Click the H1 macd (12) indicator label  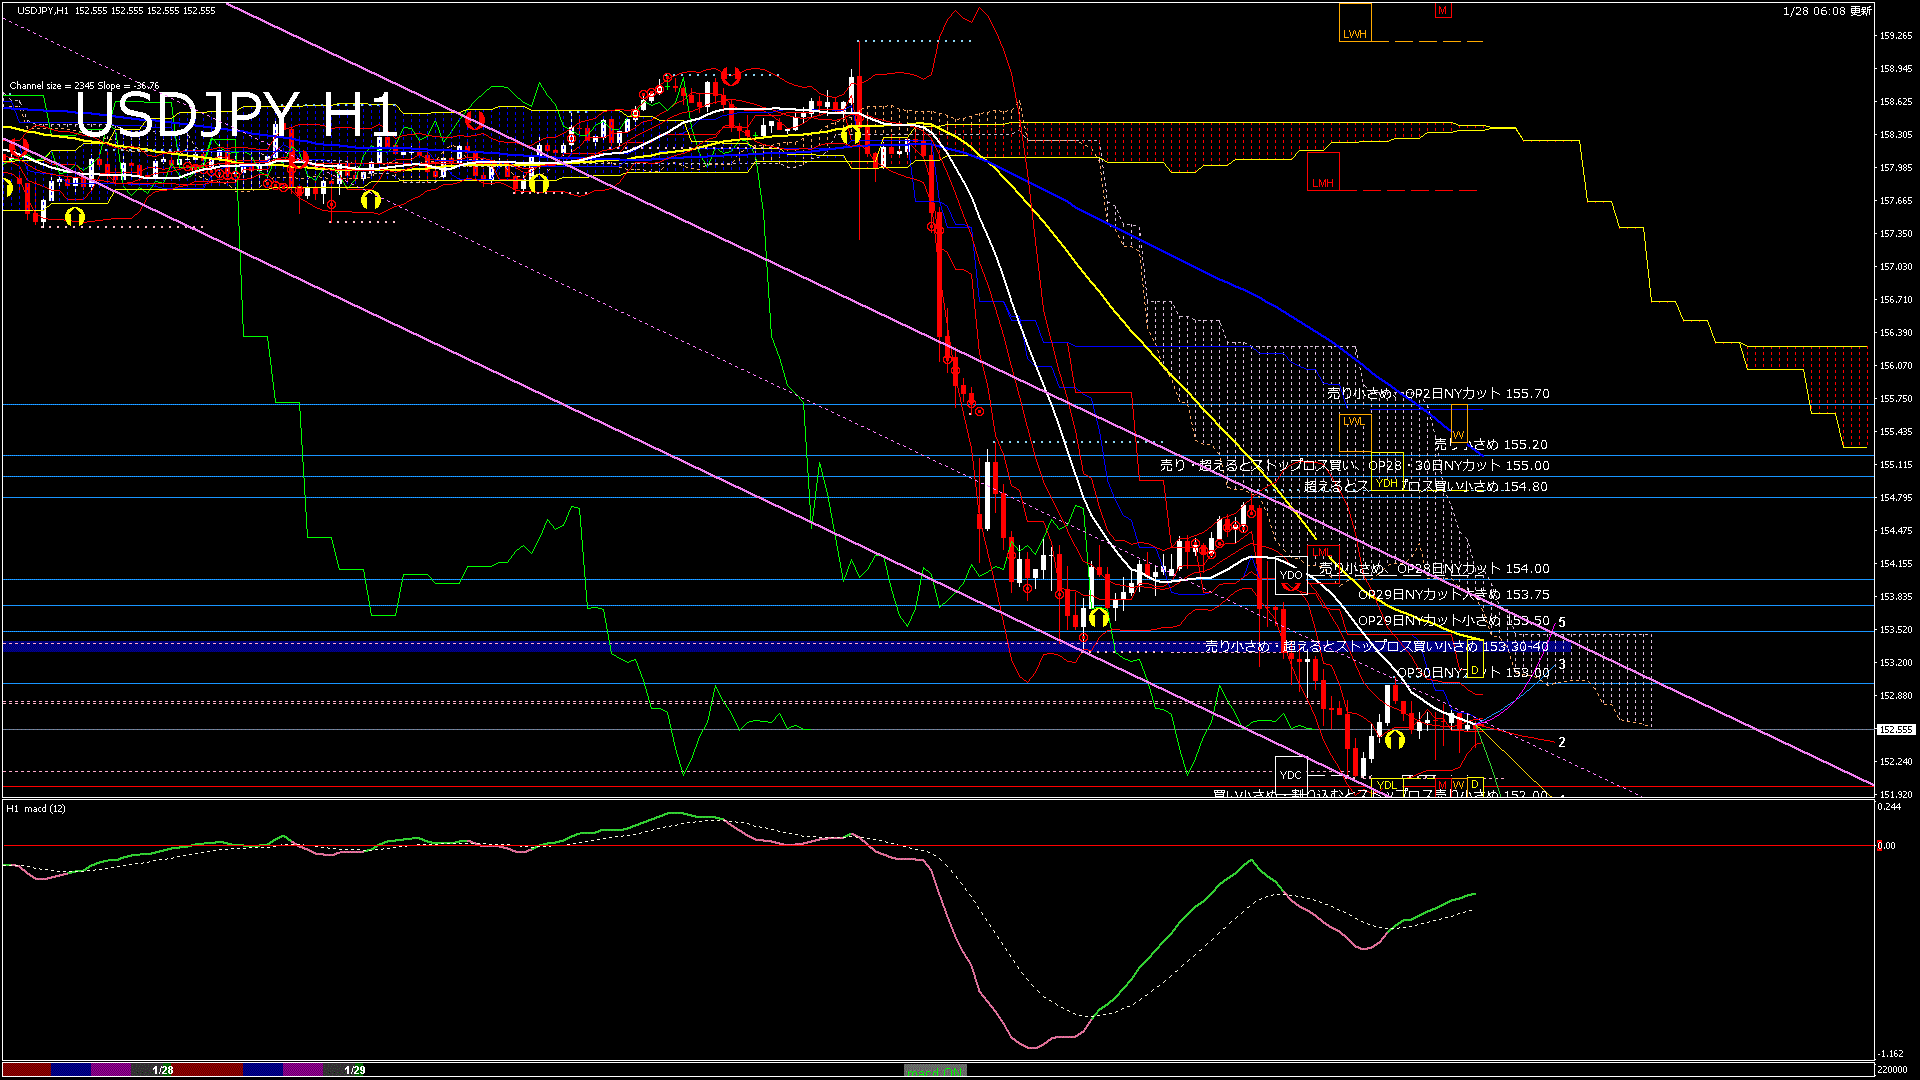(x=37, y=807)
